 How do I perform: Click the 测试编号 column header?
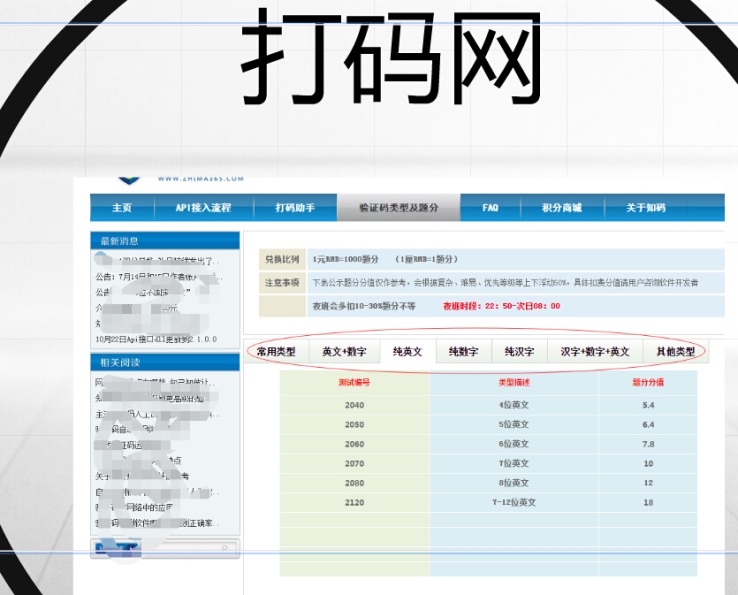point(354,382)
